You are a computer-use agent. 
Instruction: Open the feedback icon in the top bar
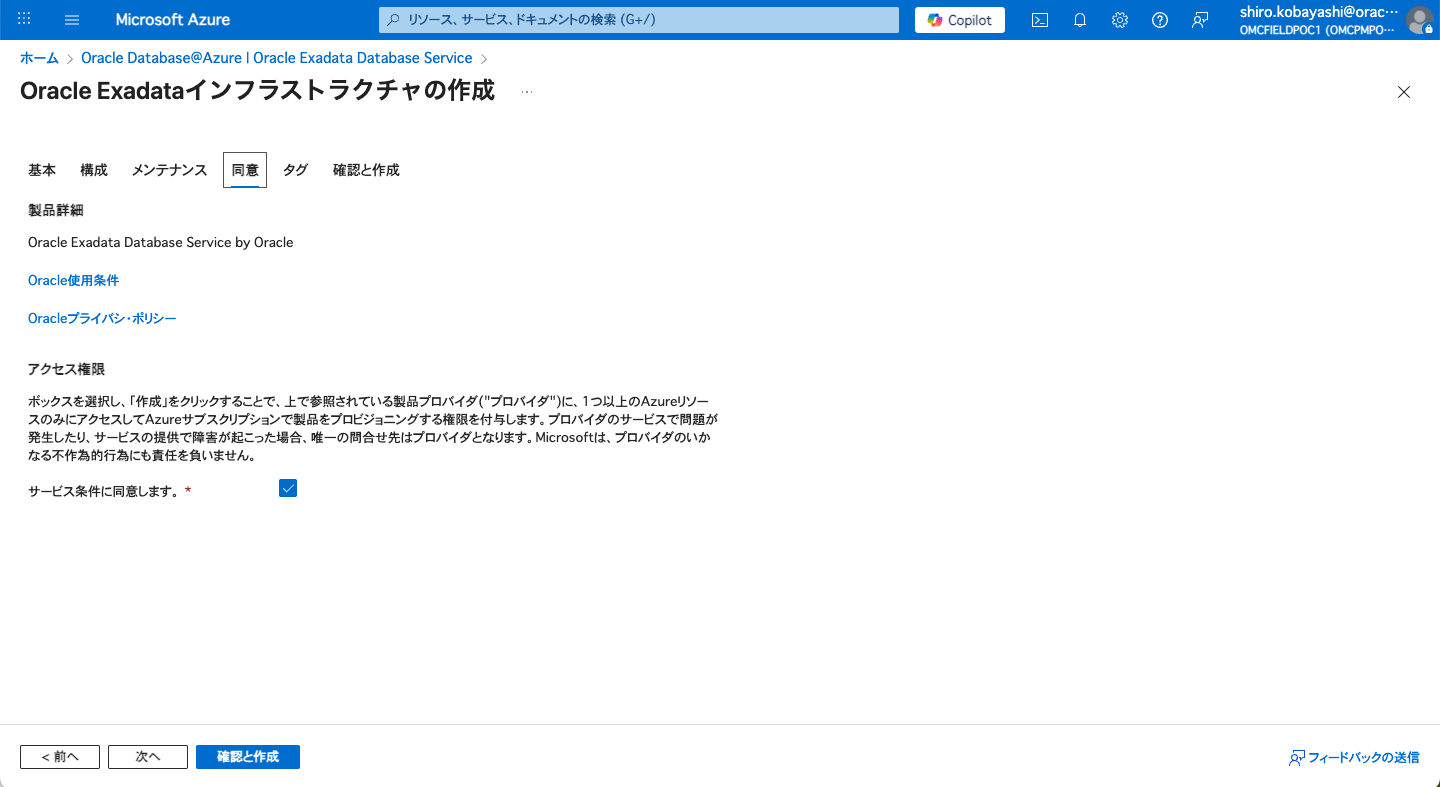click(1199, 19)
